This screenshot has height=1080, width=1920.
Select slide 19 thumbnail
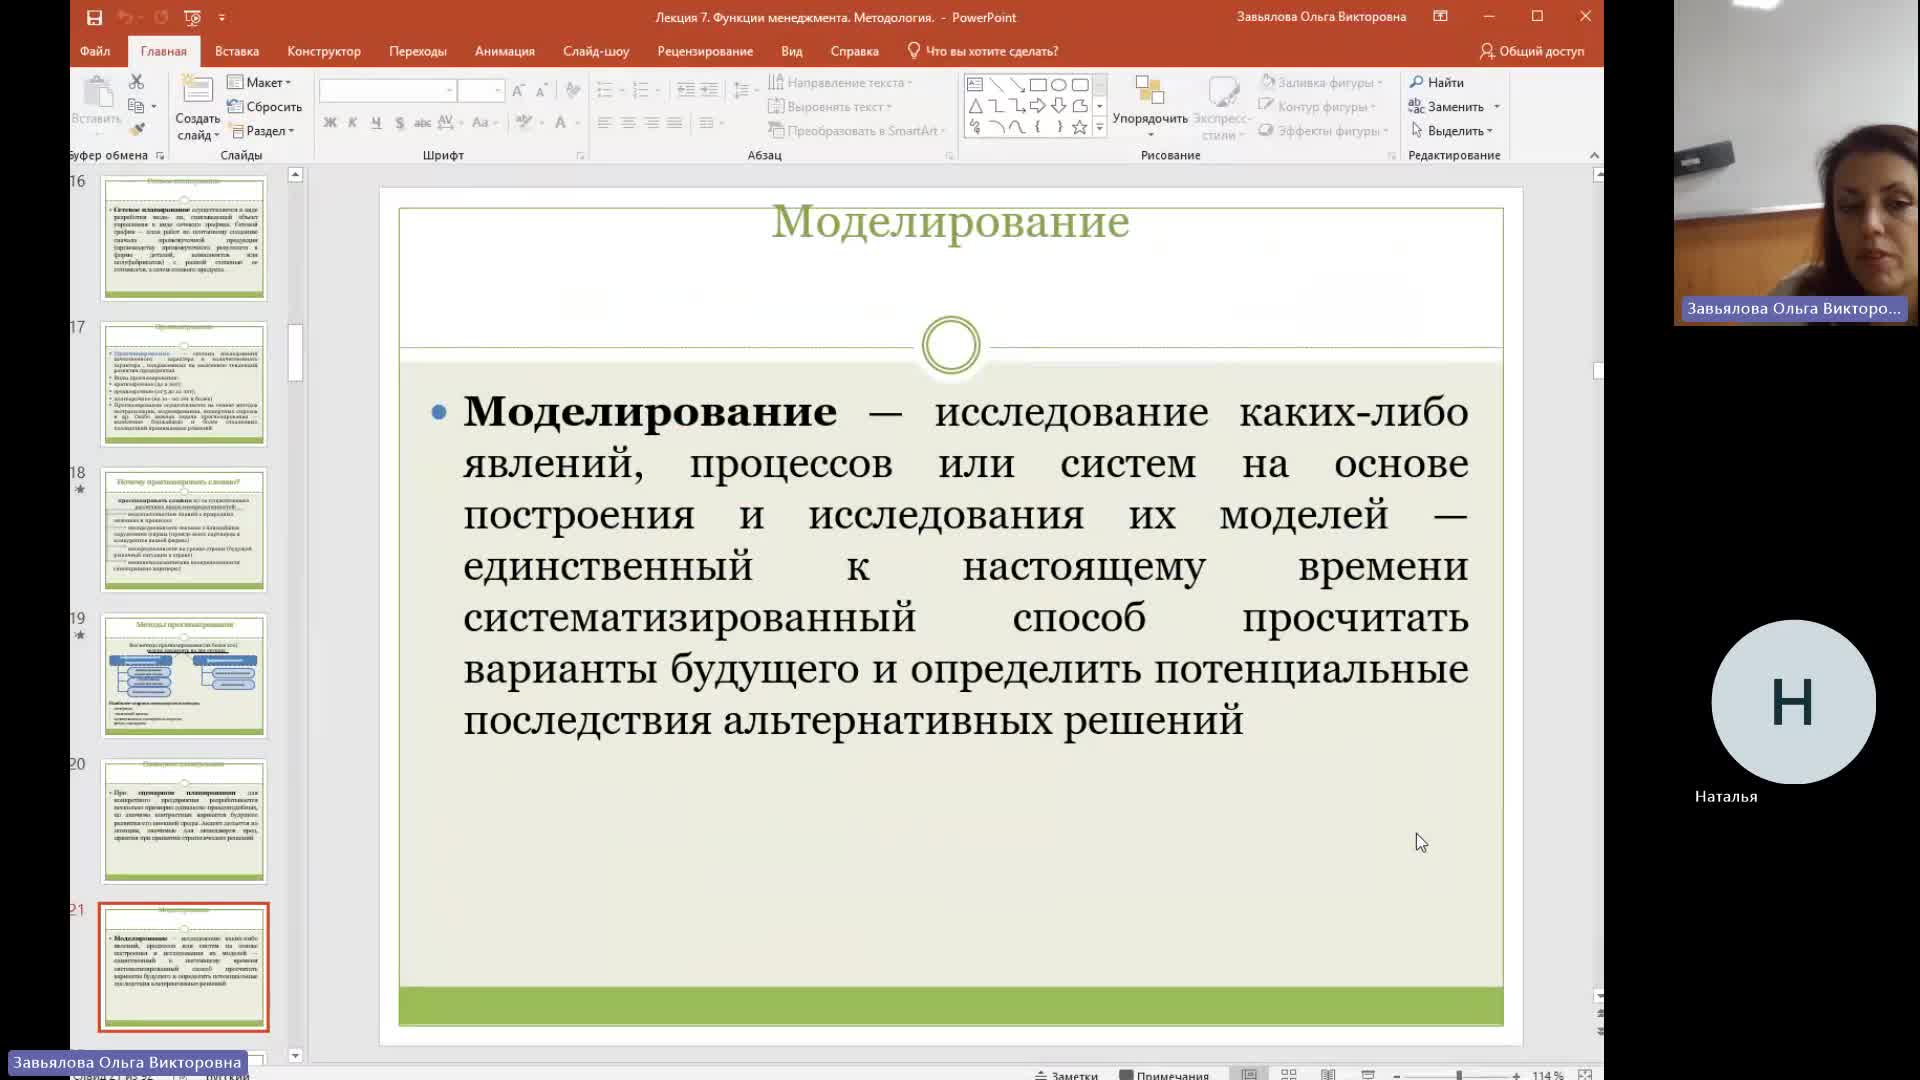pyautogui.click(x=184, y=675)
